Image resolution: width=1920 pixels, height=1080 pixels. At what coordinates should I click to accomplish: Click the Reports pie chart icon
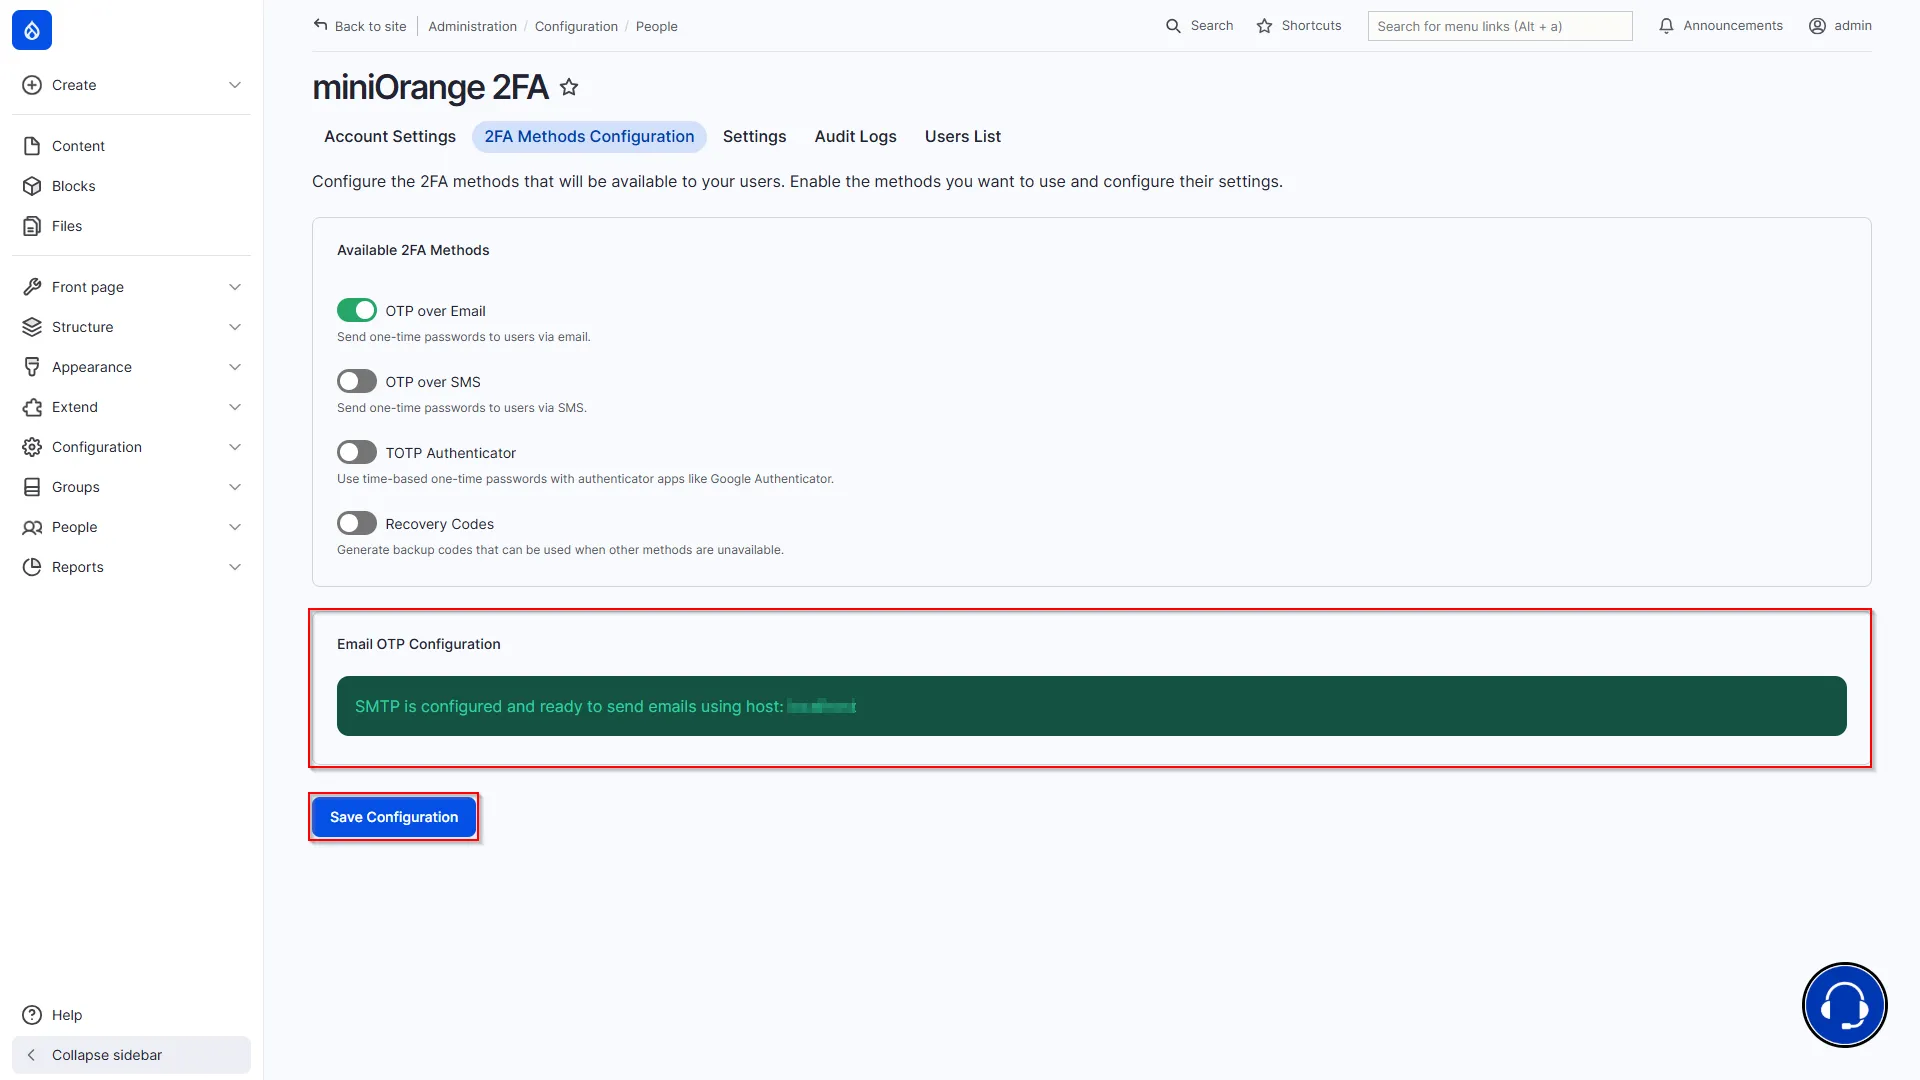click(x=32, y=567)
